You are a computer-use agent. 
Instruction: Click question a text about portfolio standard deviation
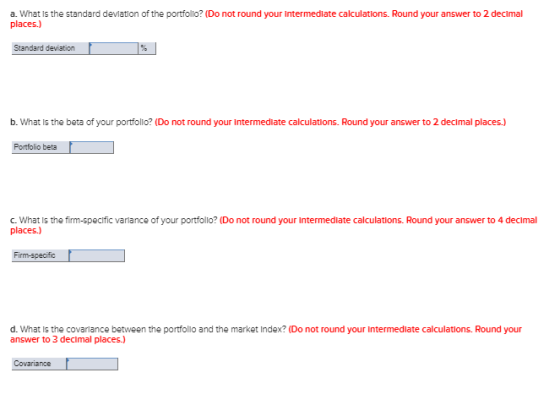(x=106, y=14)
